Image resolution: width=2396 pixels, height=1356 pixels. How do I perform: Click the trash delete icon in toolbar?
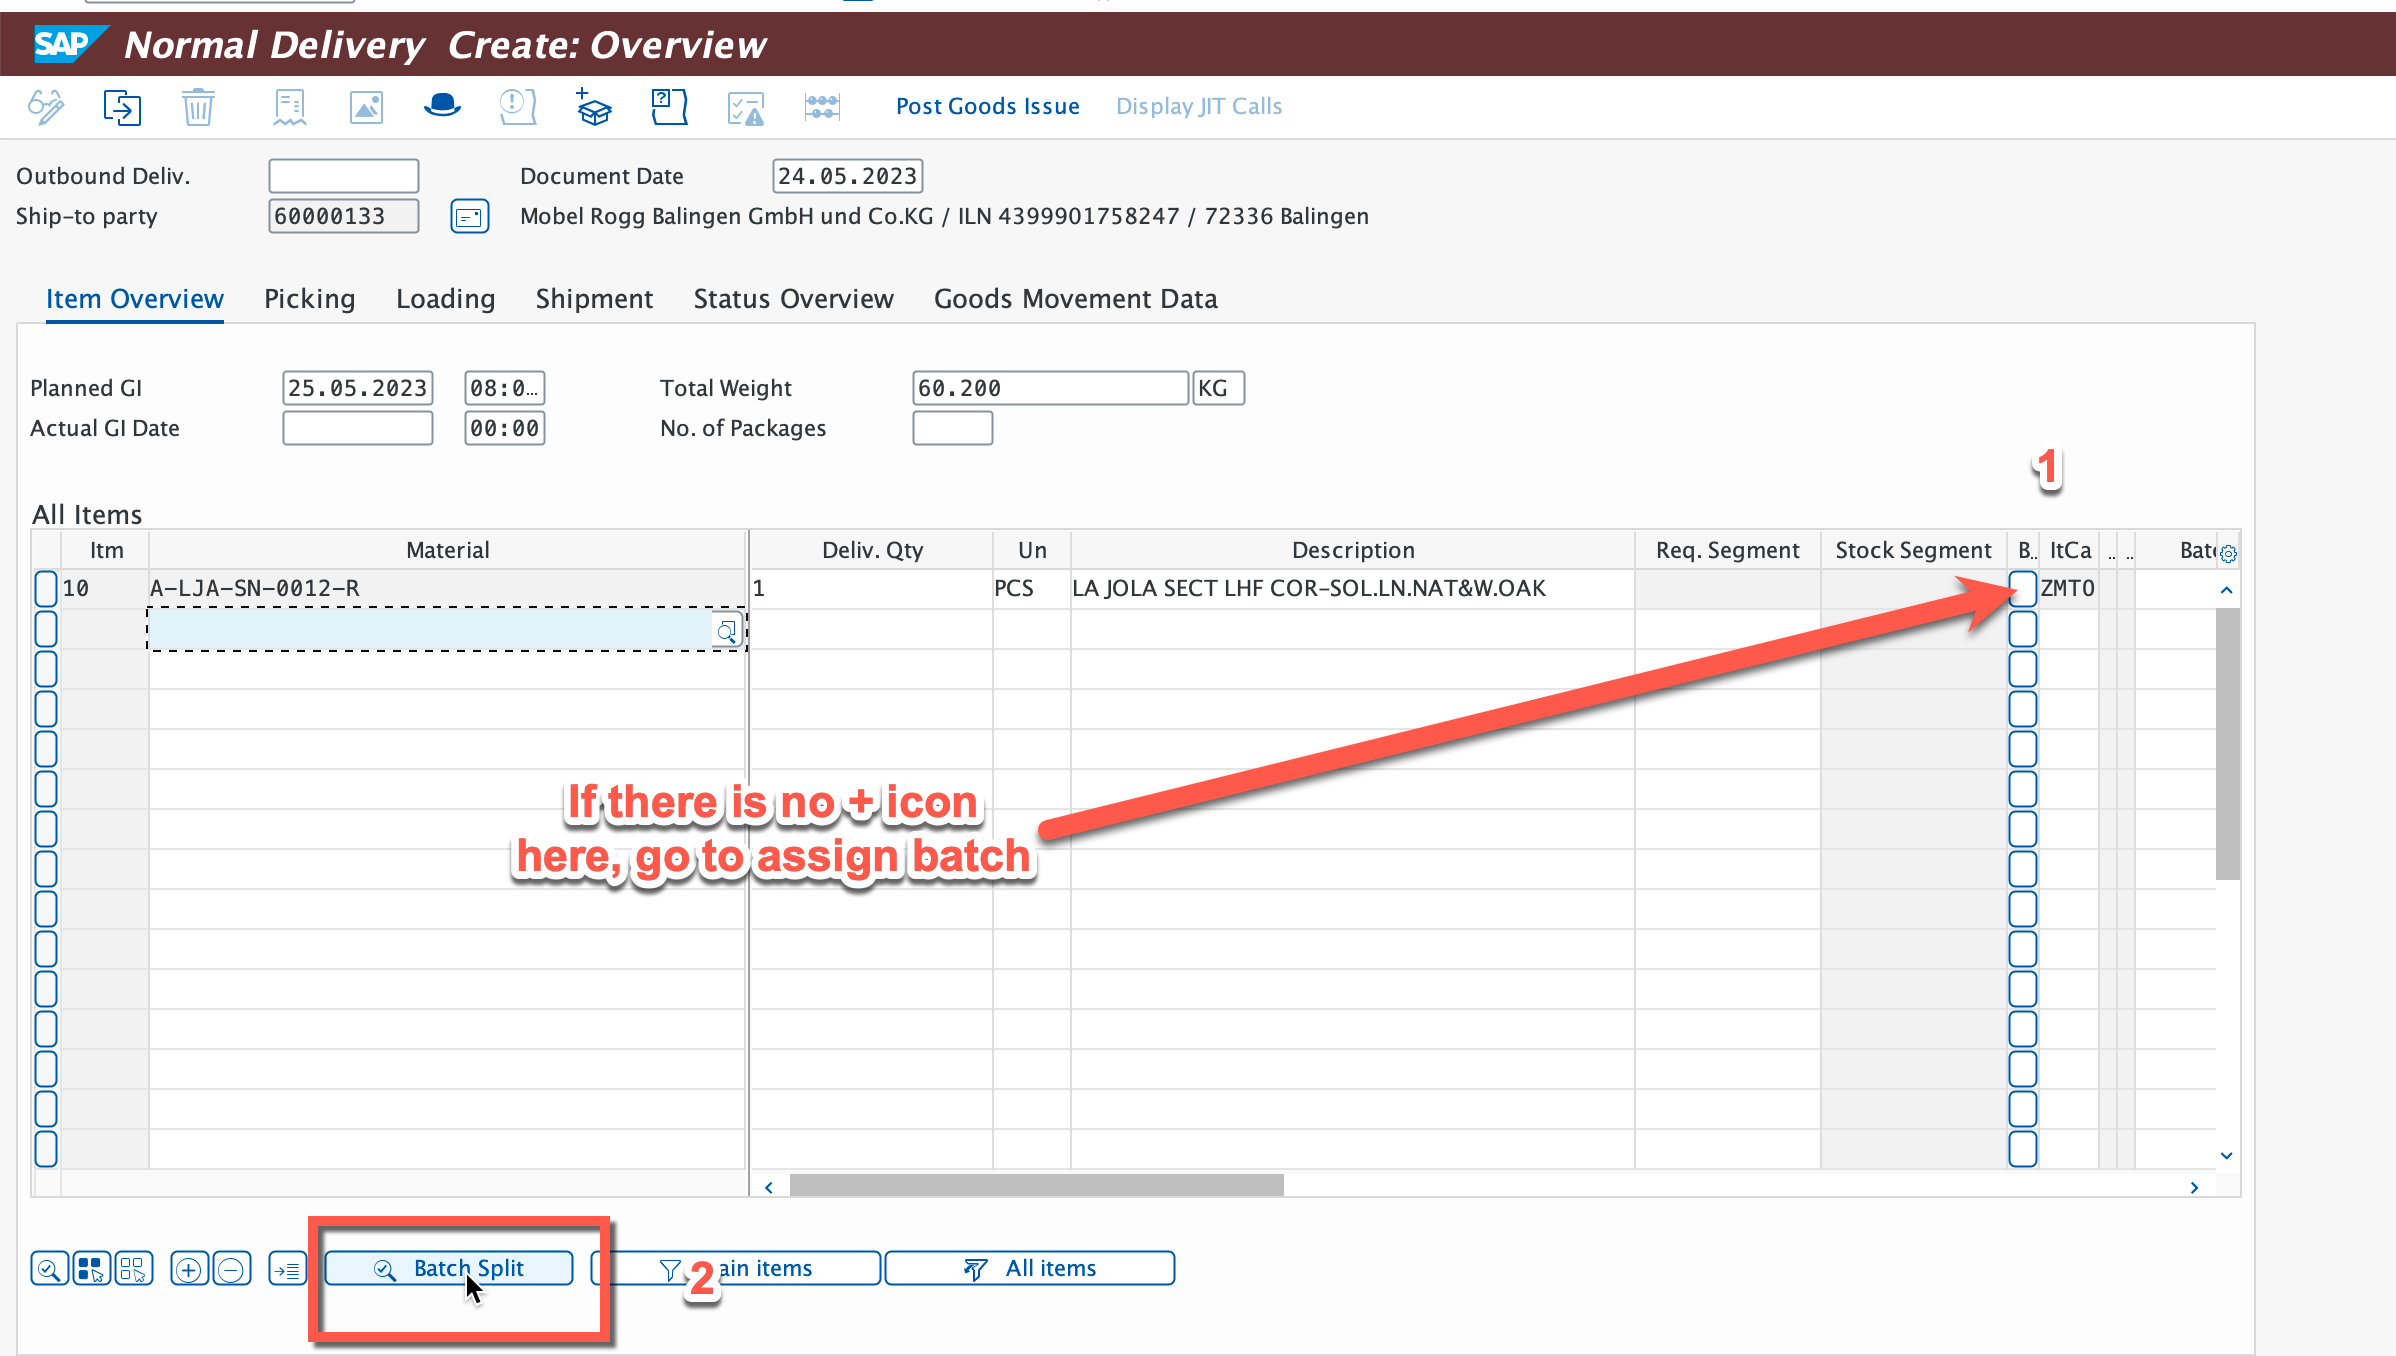point(198,106)
